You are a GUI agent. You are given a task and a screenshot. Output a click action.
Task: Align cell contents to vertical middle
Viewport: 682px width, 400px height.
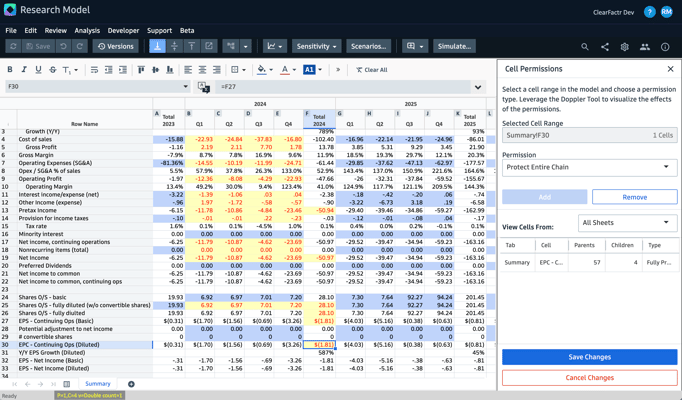click(155, 70)
